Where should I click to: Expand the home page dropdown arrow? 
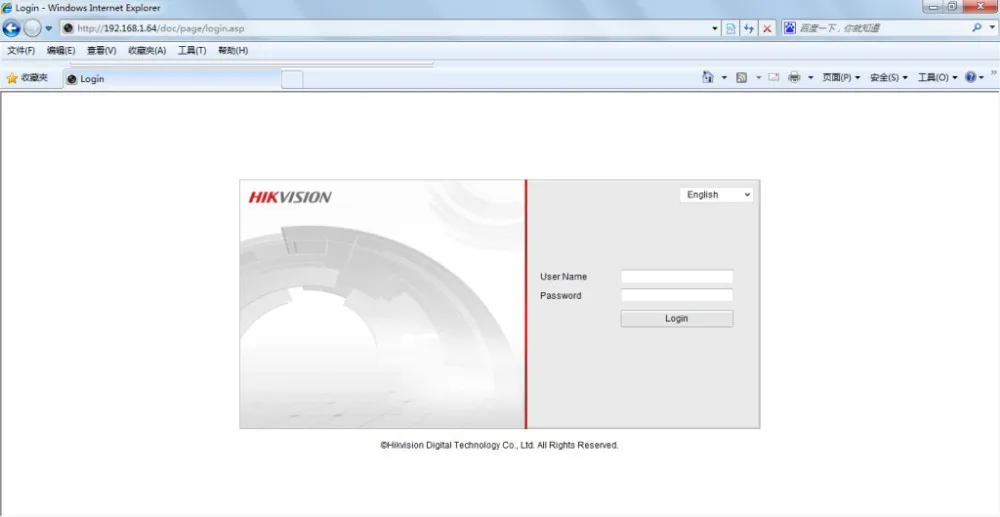(724, 78)
